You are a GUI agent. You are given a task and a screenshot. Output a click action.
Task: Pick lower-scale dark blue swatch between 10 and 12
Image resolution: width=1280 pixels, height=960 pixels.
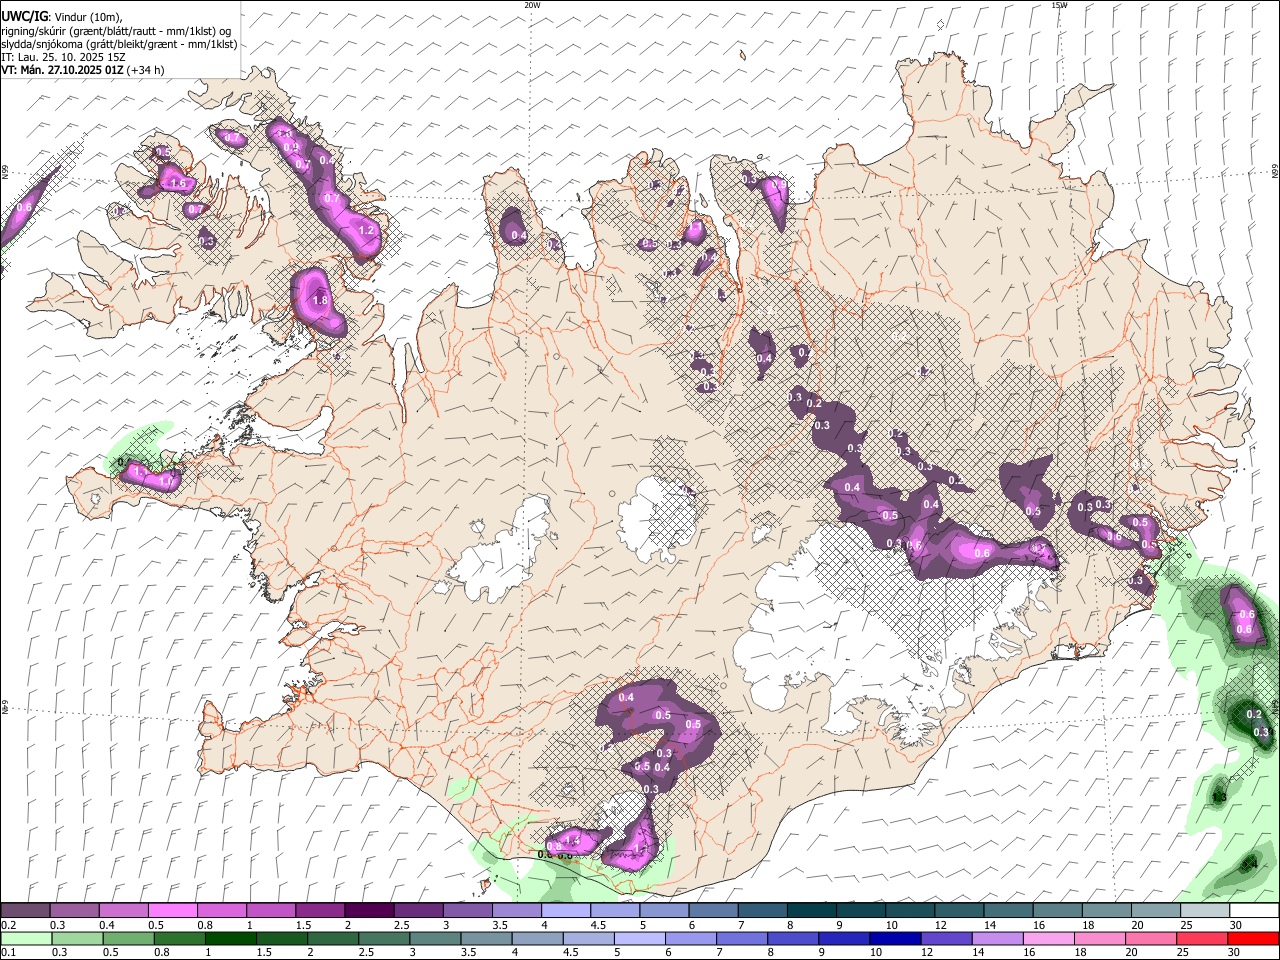[x=894, y=938]
